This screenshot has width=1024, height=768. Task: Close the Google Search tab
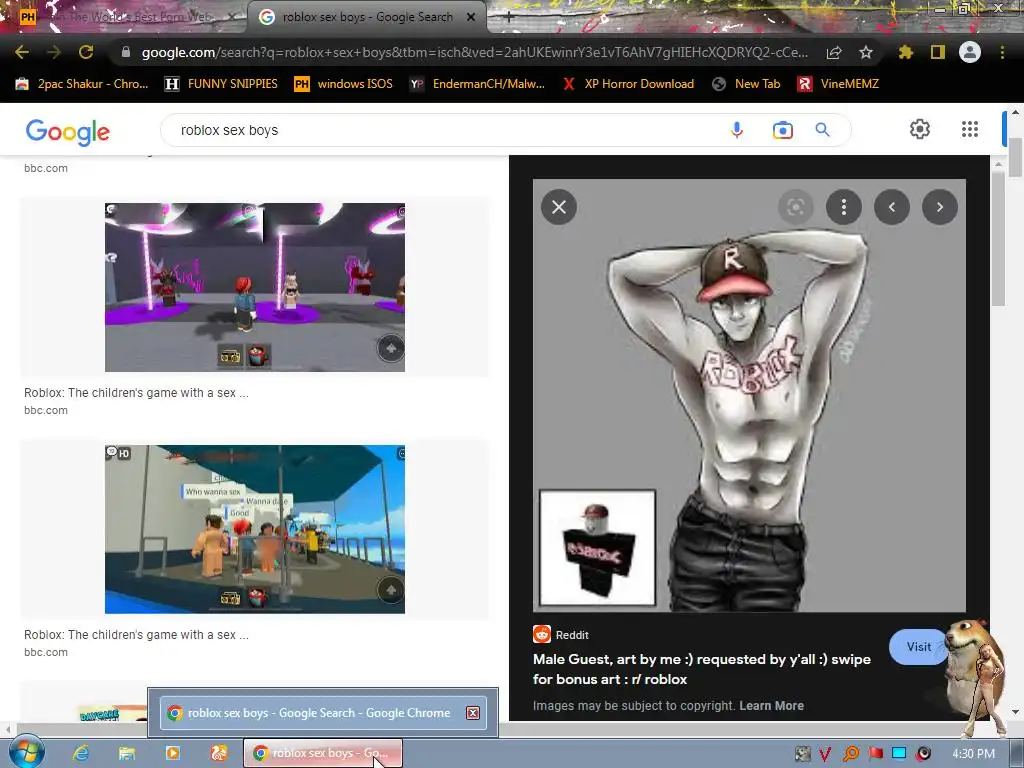pos(471,17)
